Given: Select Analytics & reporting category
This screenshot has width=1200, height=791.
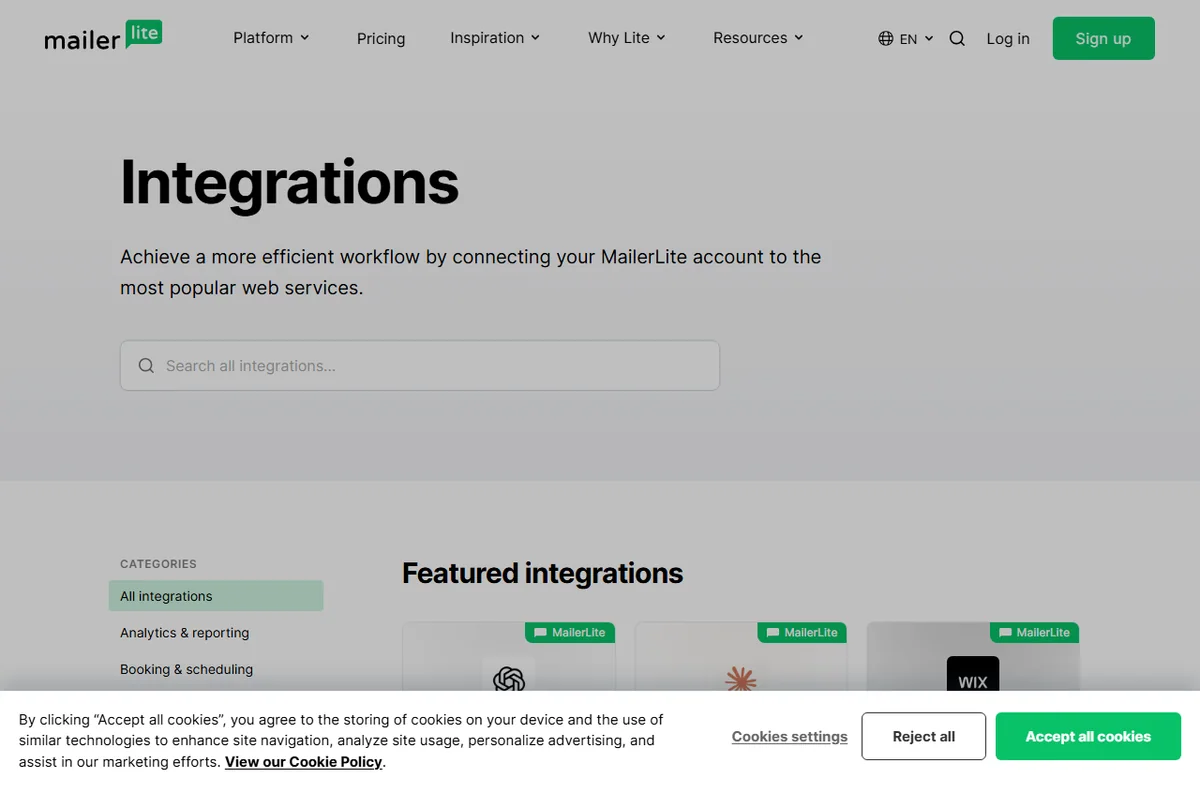Looking at the screenshot, I should click(x=184, y=633).
